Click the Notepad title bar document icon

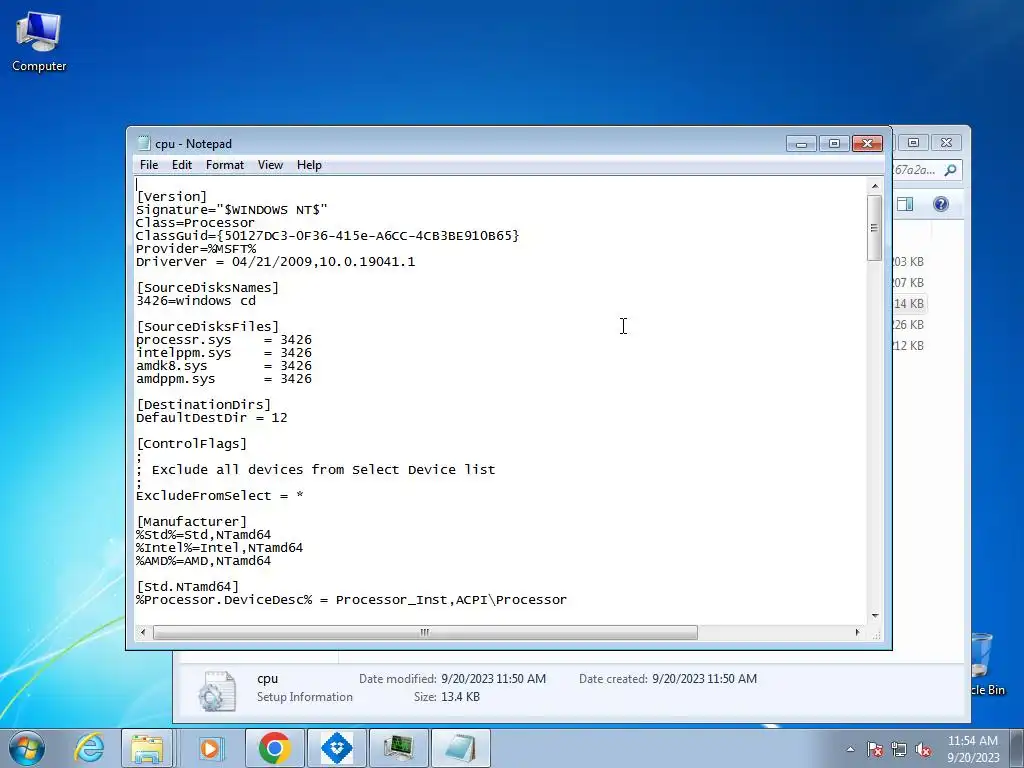pos(144,143)
